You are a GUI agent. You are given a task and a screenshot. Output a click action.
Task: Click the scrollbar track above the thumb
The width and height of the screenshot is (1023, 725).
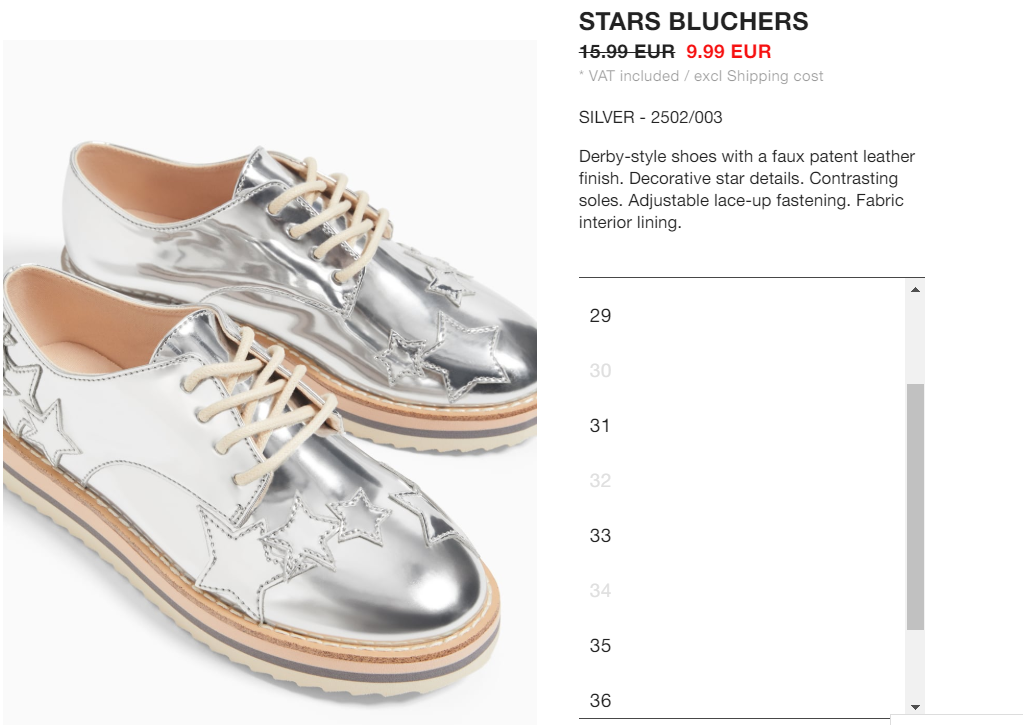pyautogui.click(x=915, y=341)
